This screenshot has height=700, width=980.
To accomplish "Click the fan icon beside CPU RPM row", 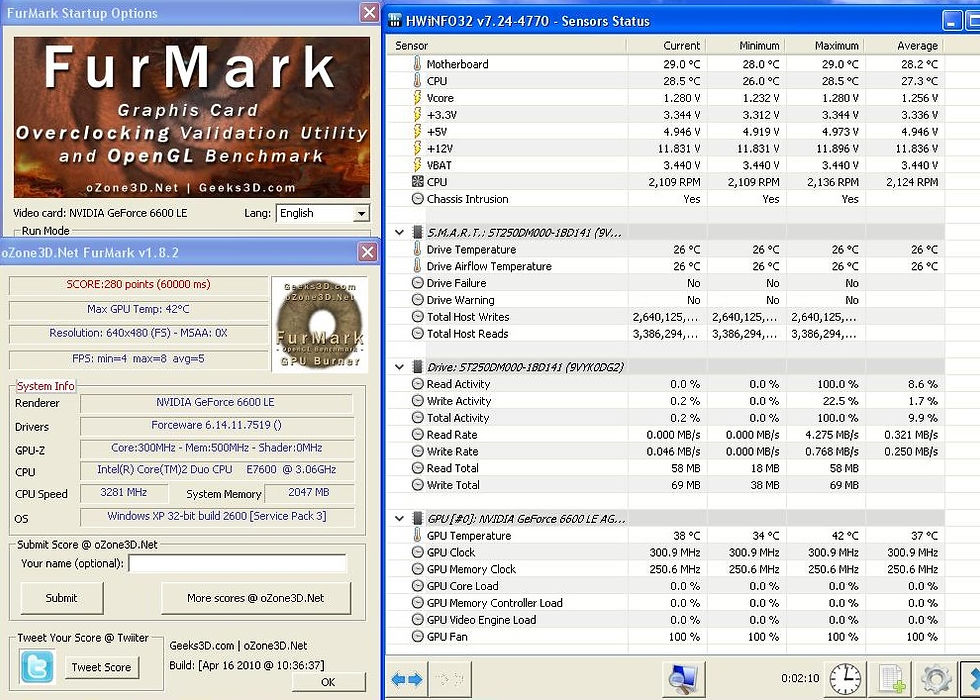I will (418, 182).
